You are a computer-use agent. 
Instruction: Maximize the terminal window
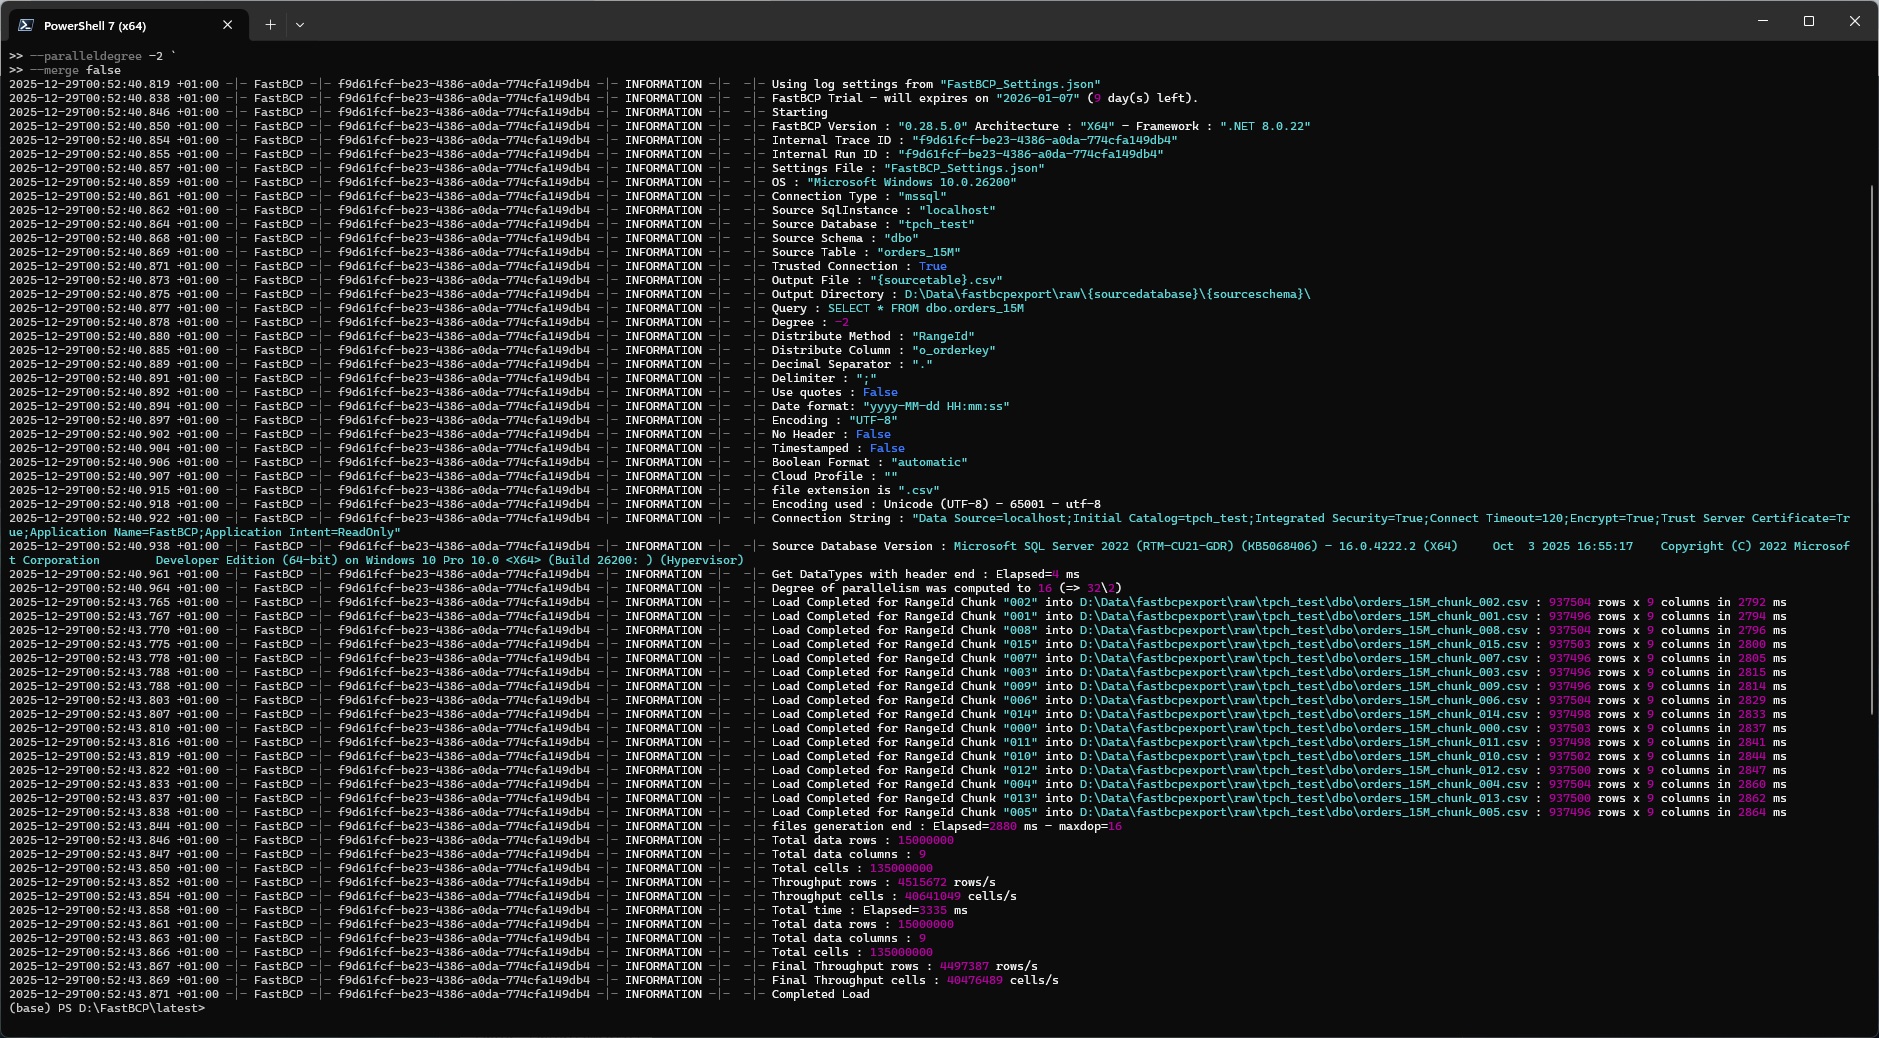click(x=1809, y=21)
